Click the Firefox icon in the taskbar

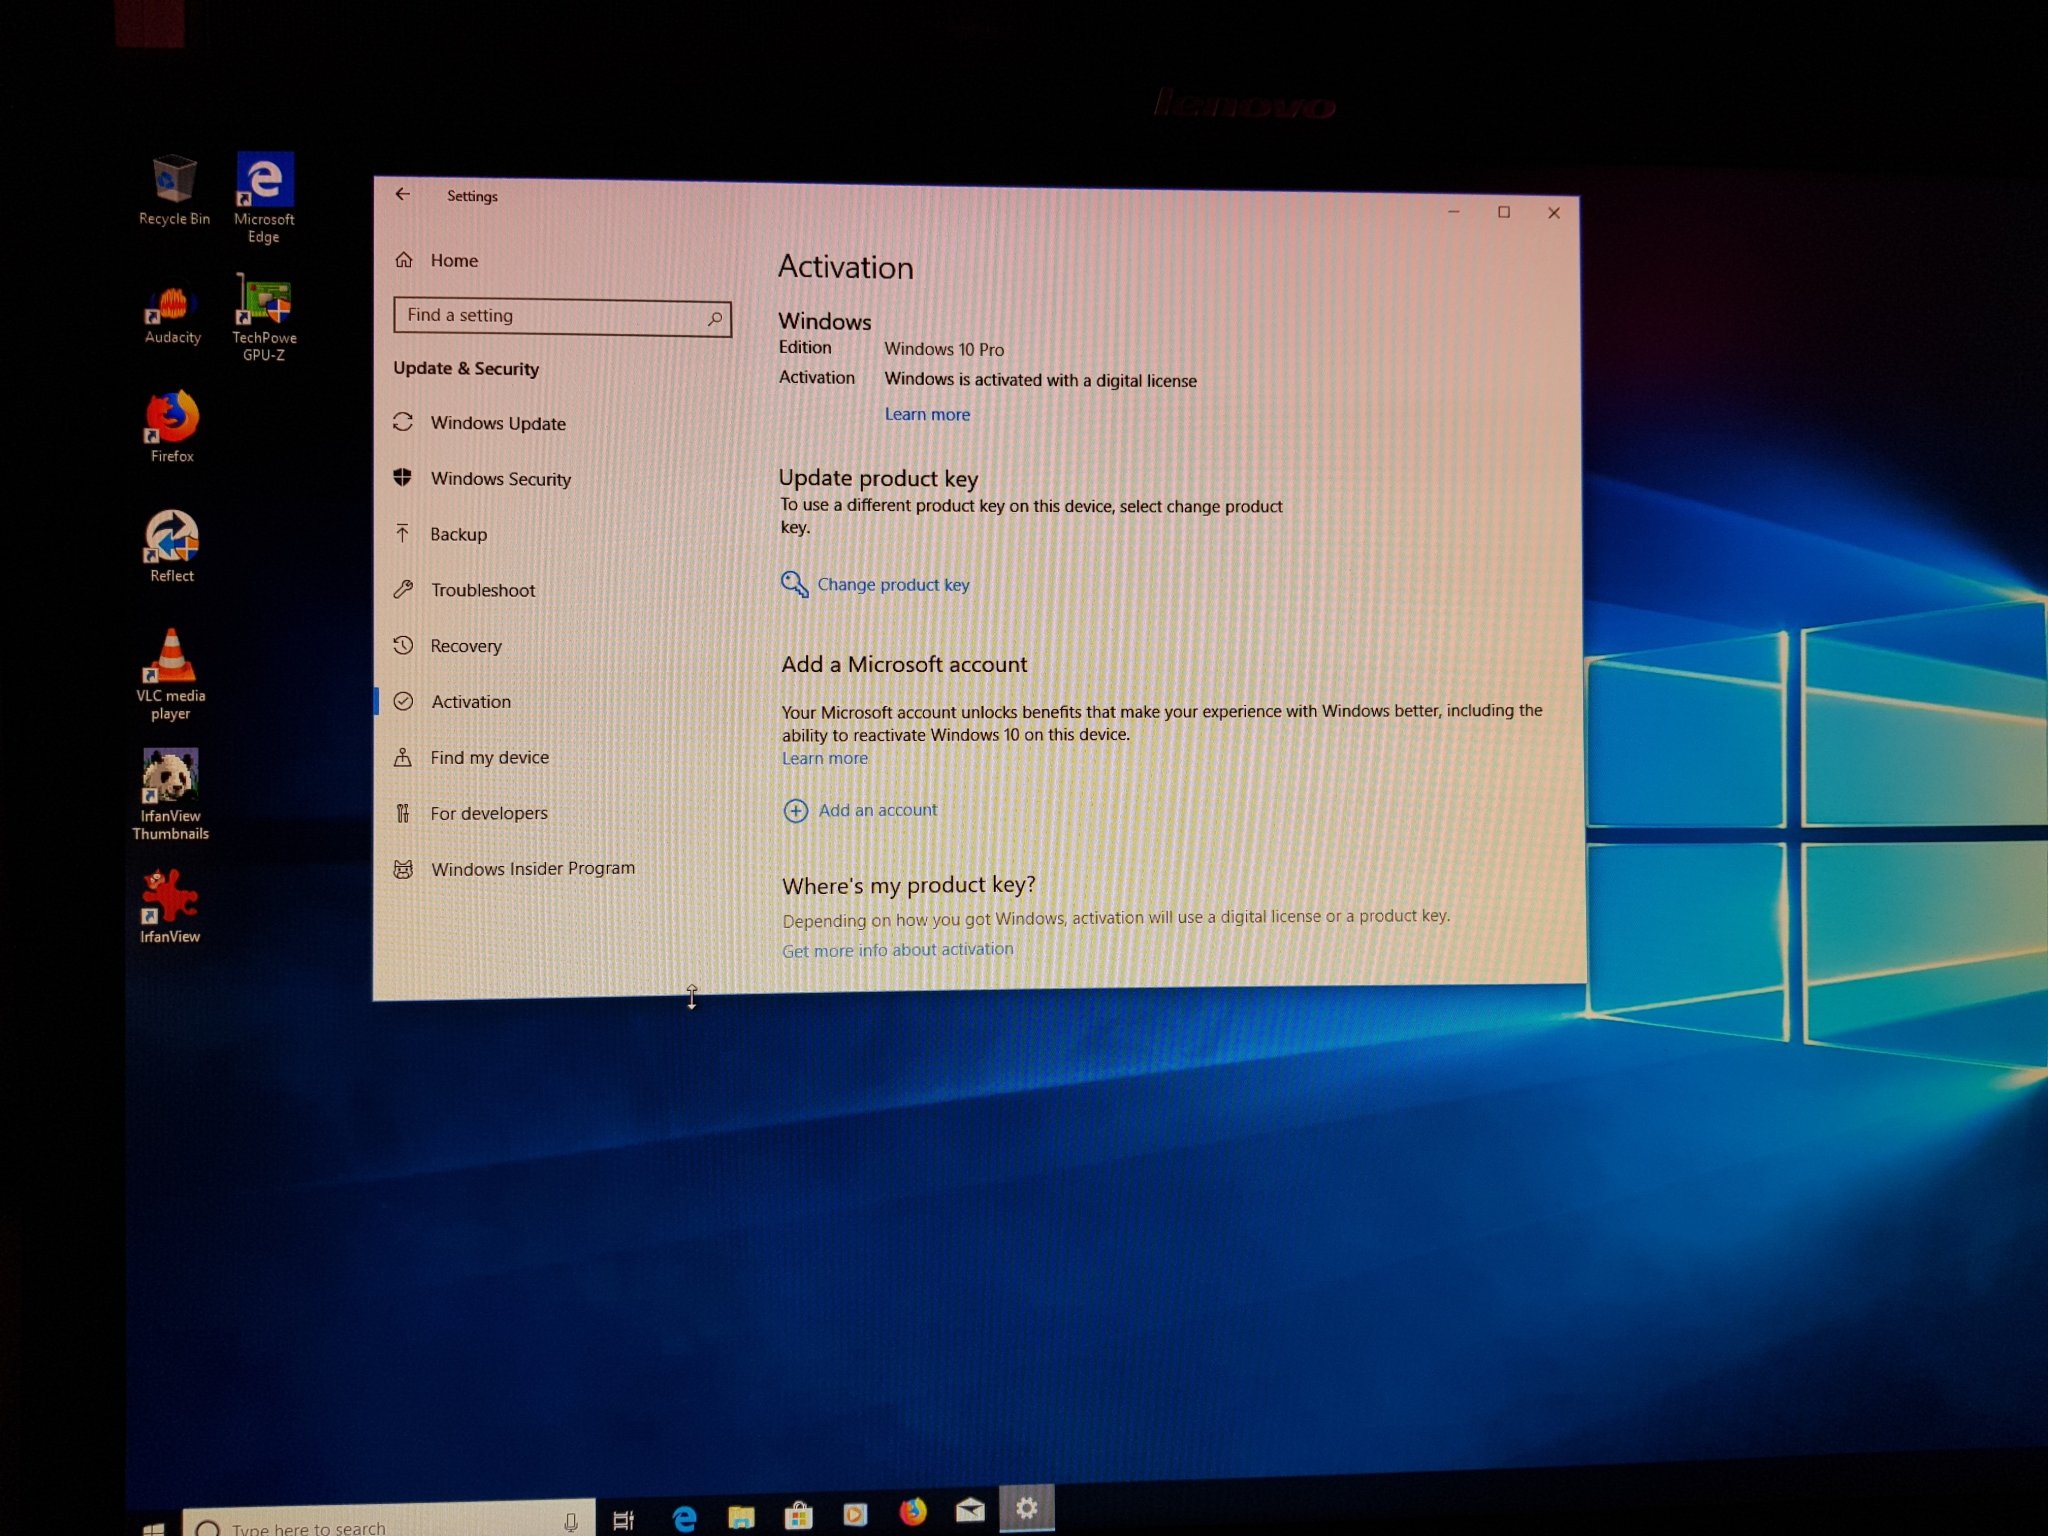click(912, 1512)
